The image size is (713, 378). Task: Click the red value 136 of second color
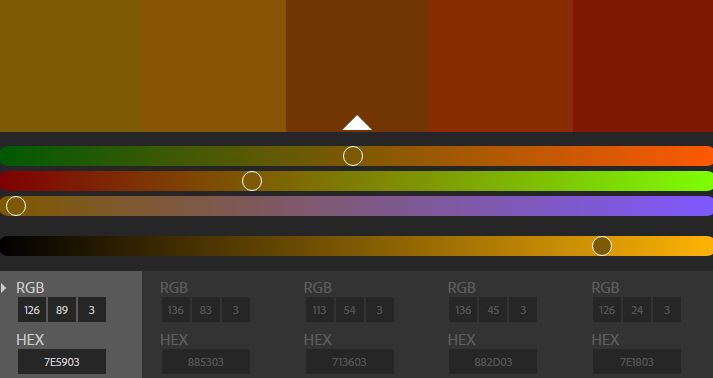pos(176,310)
